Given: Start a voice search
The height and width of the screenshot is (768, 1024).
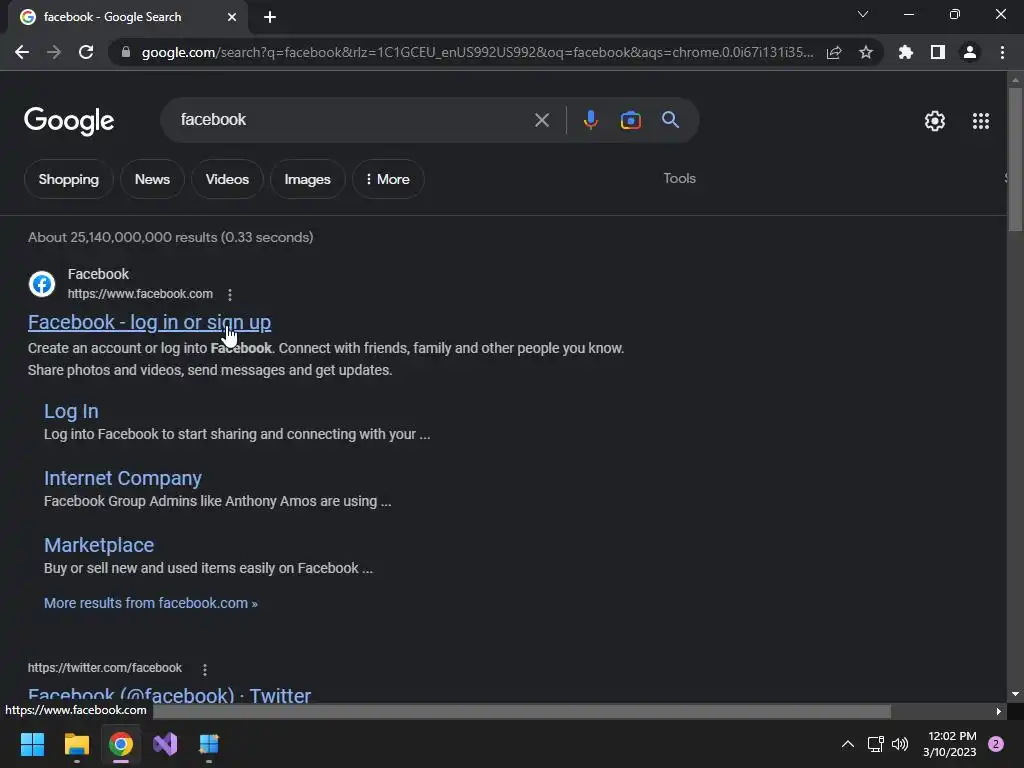Looking at the screenshot, I should 590,120.
